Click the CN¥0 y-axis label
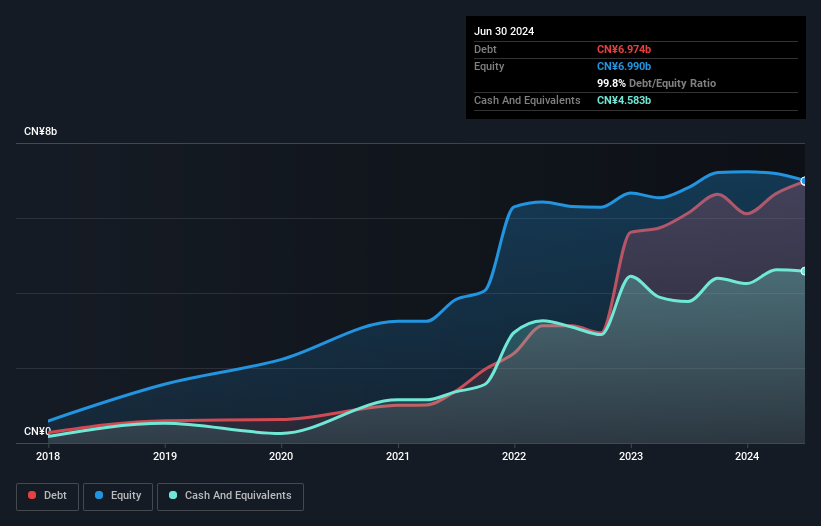This screenshot has width=821, height=526. pos(37,431)
